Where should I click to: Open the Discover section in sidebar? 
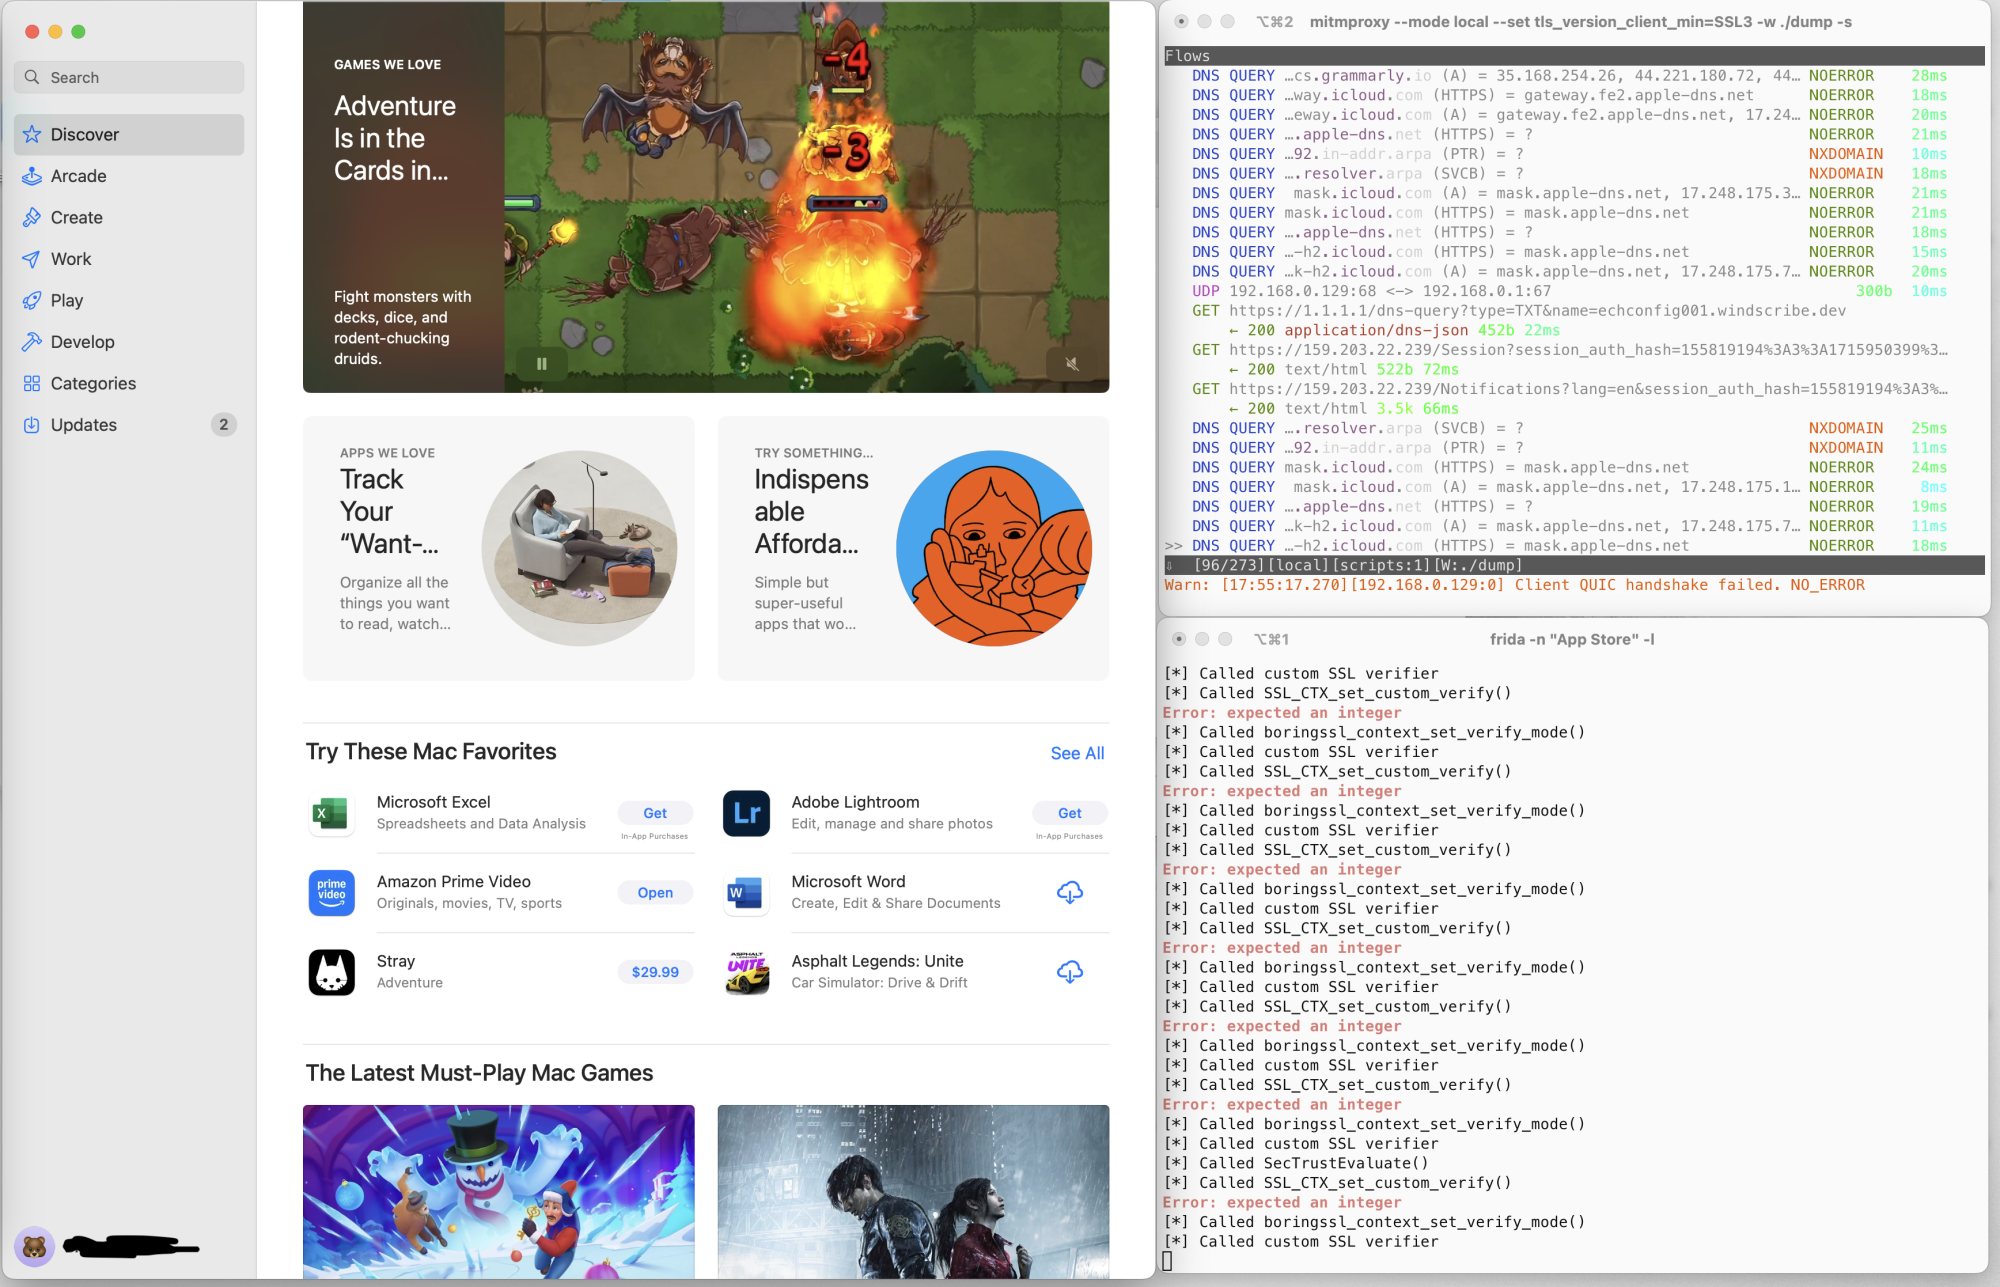[x=129, y=134]
